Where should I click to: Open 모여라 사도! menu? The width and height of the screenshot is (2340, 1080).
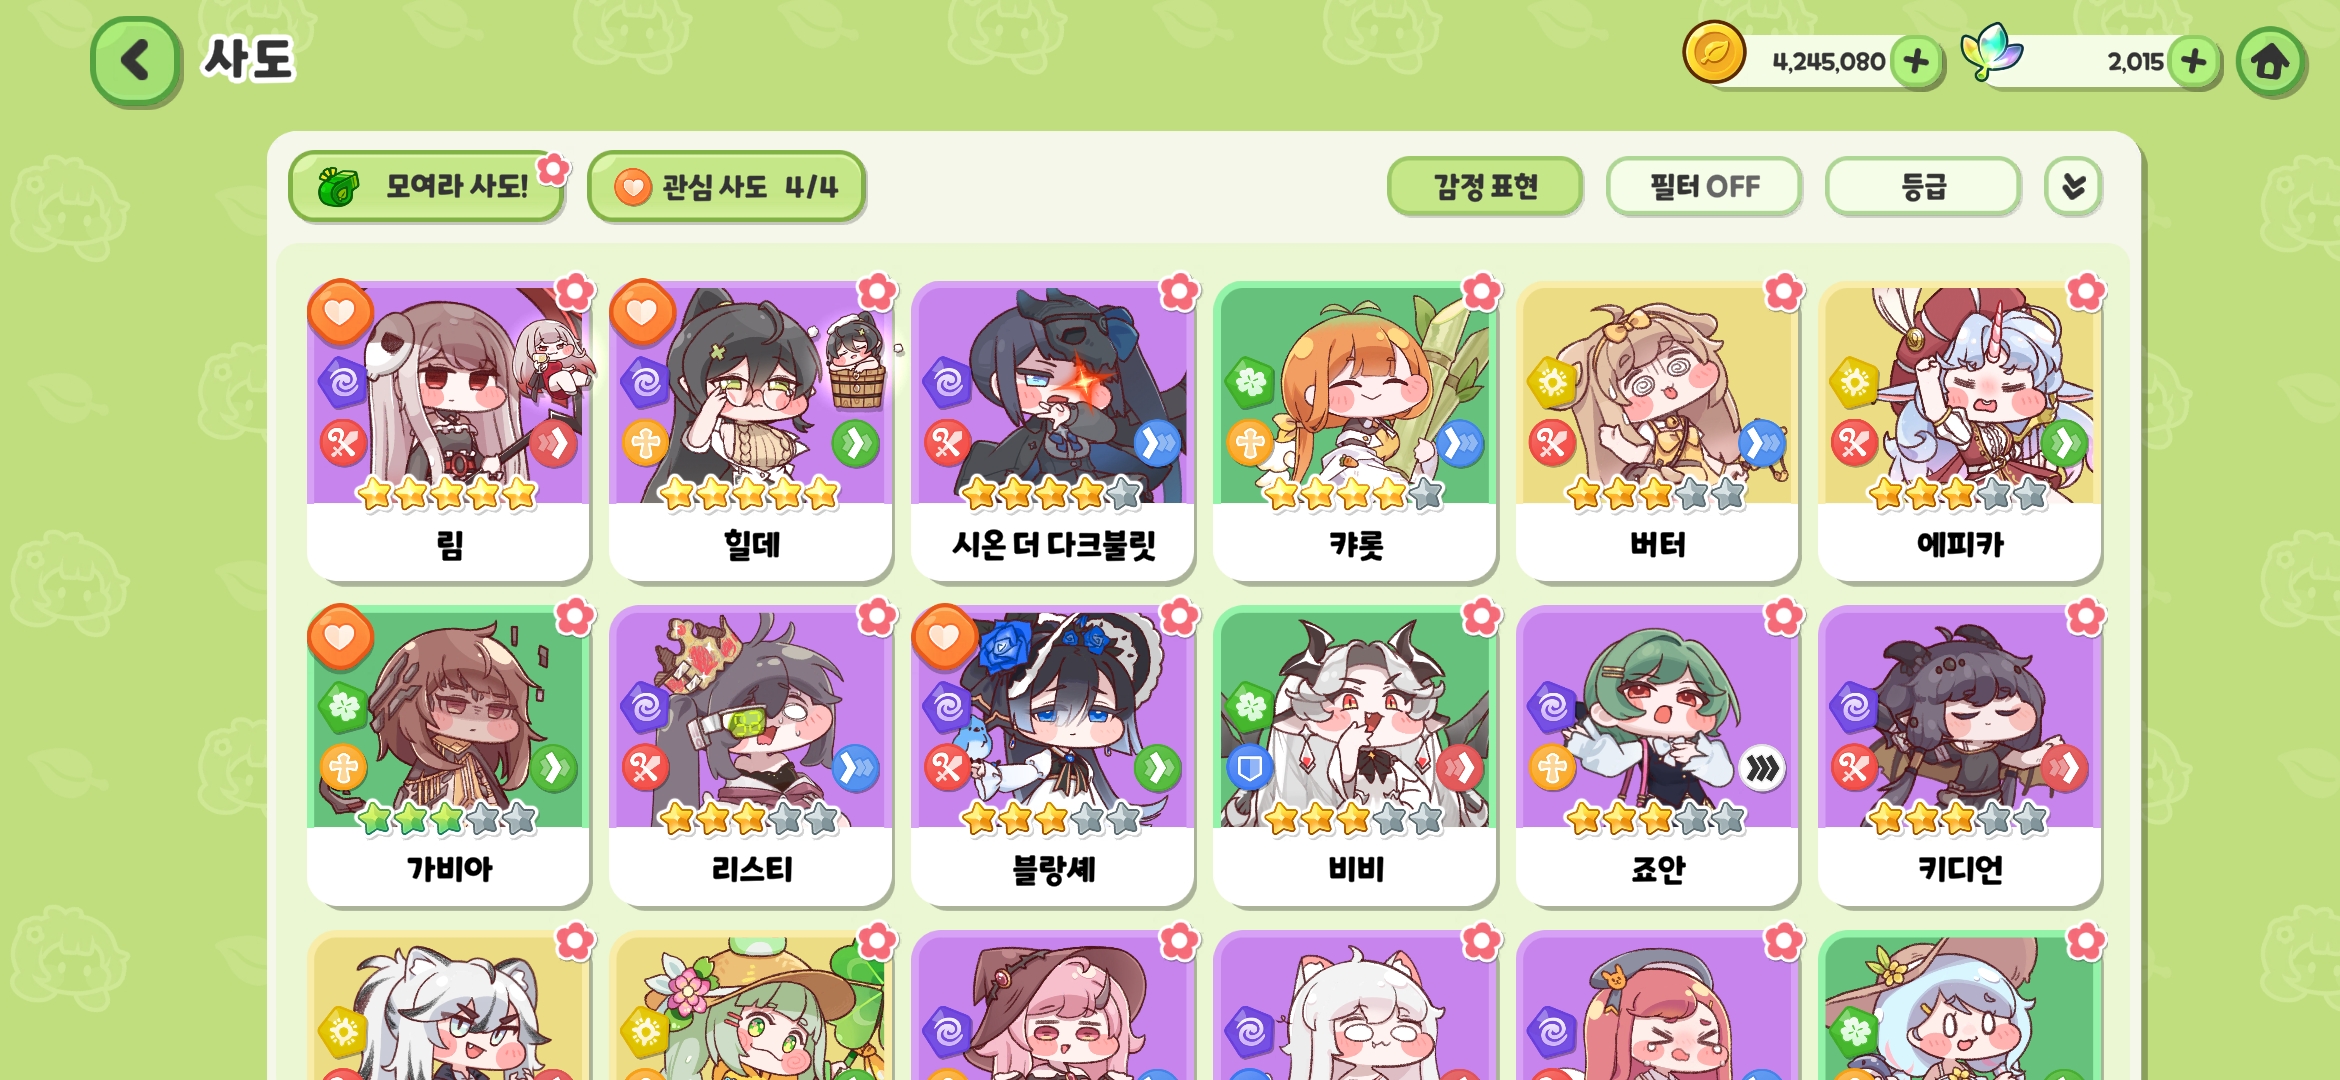427,187
